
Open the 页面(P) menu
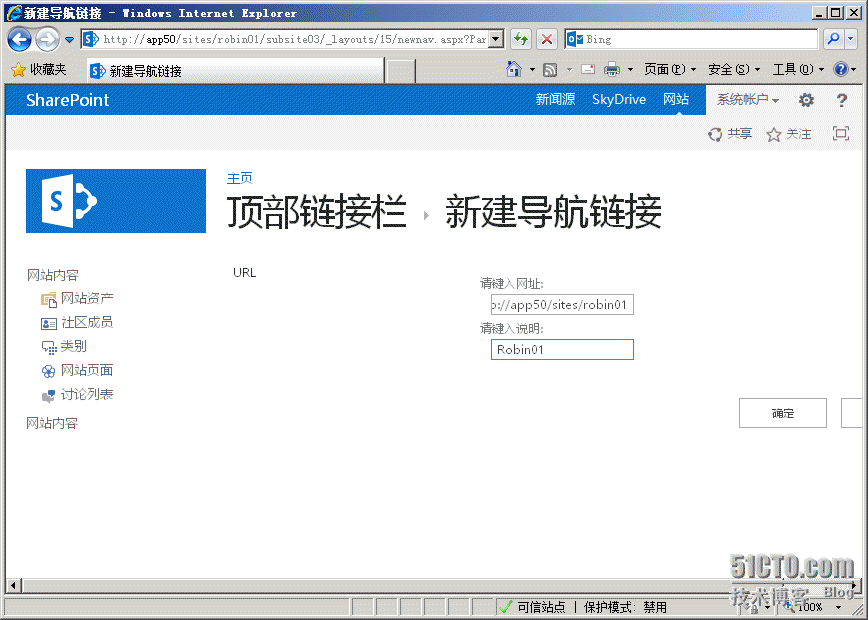(670, 70)
